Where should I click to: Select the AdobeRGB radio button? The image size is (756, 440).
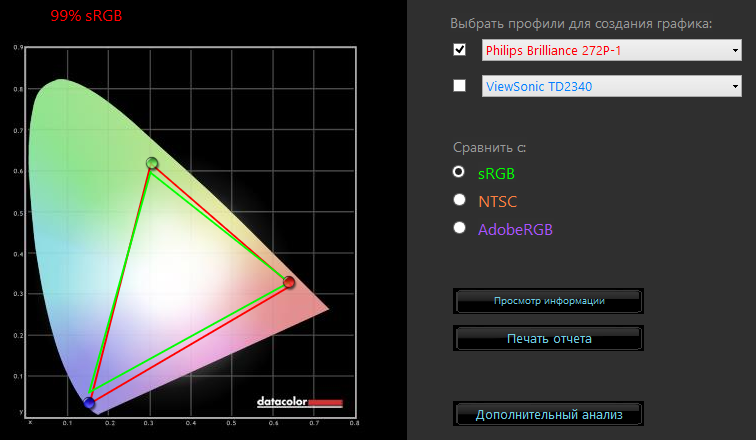point(460,228)
